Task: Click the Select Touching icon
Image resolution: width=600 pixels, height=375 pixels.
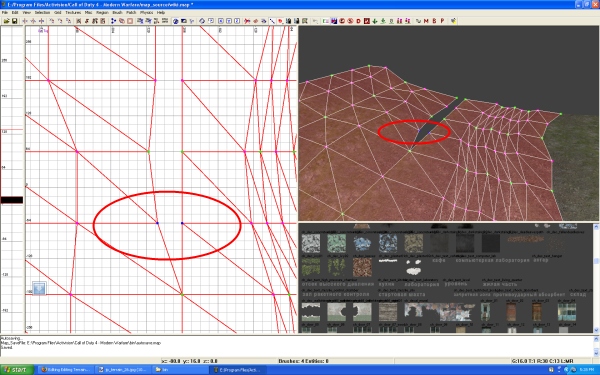Action: 87,21
